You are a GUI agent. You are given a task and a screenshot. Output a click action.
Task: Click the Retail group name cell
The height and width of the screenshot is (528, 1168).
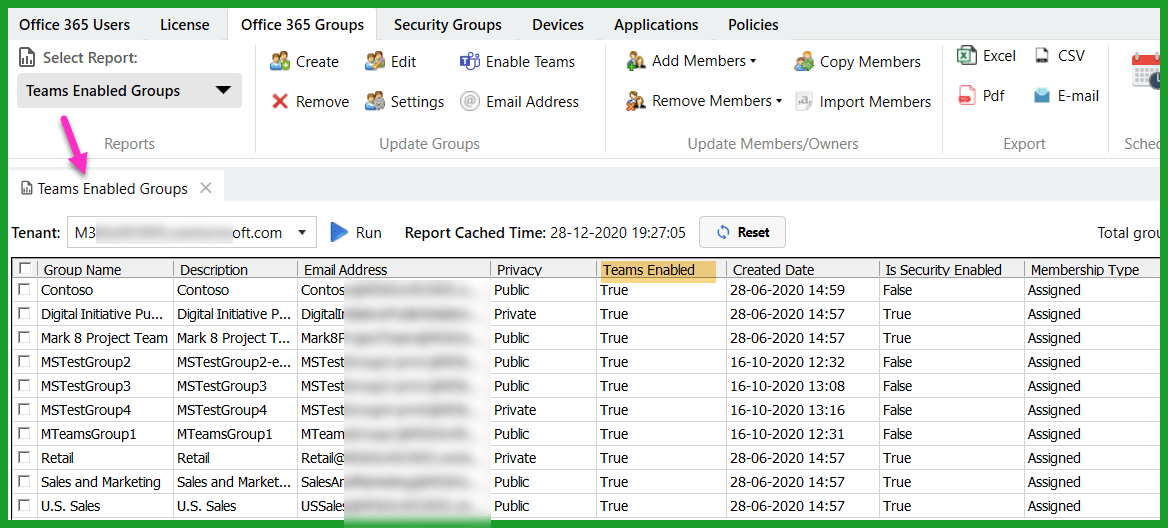pos(106,458)
